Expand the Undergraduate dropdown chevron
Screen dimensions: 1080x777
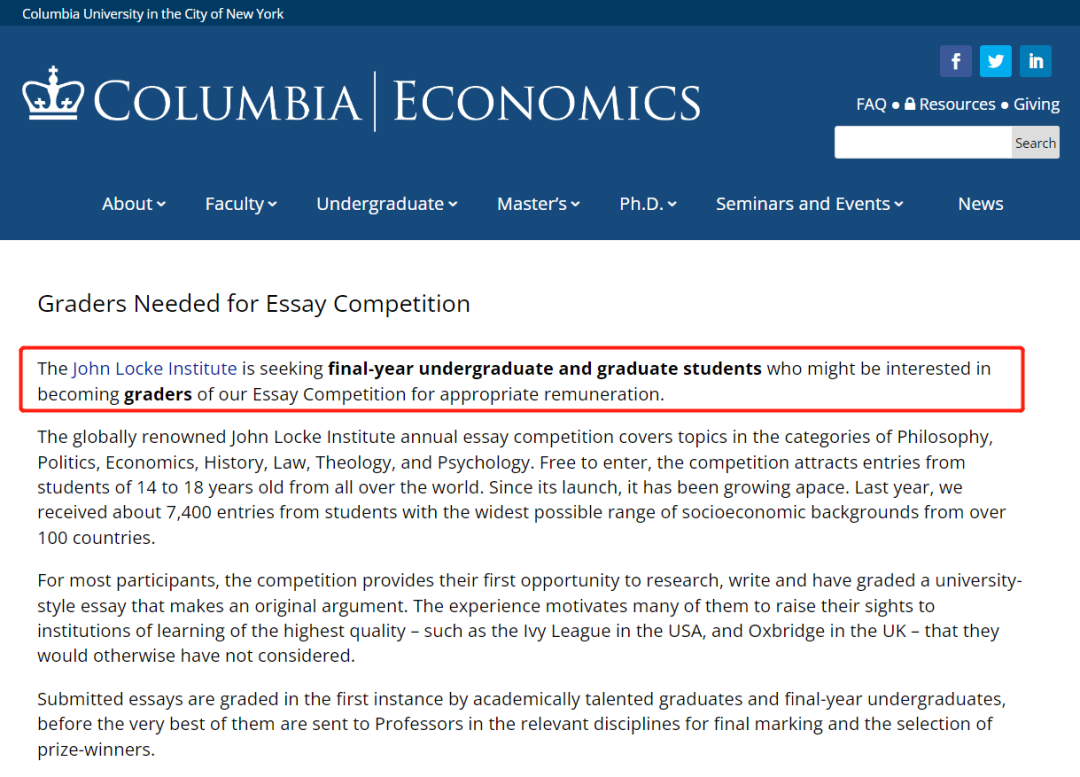point(453,204)
